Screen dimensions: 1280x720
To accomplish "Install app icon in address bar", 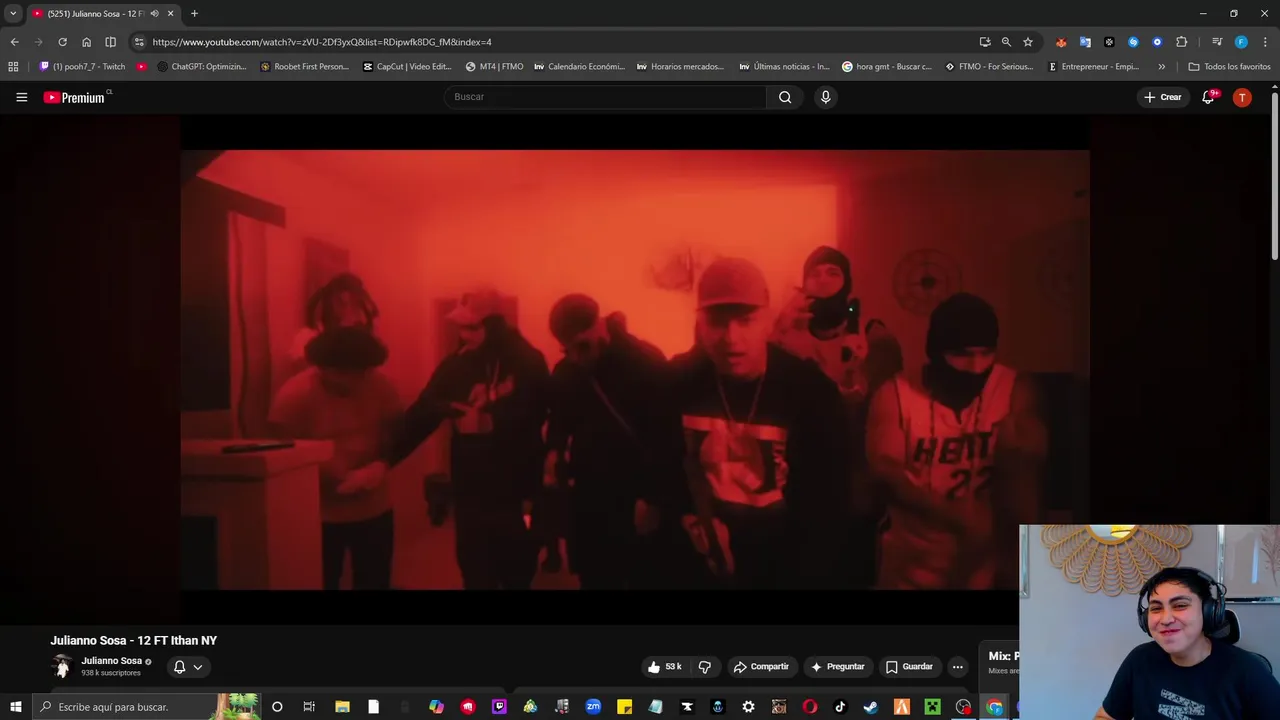I will [x=985, y=42].
